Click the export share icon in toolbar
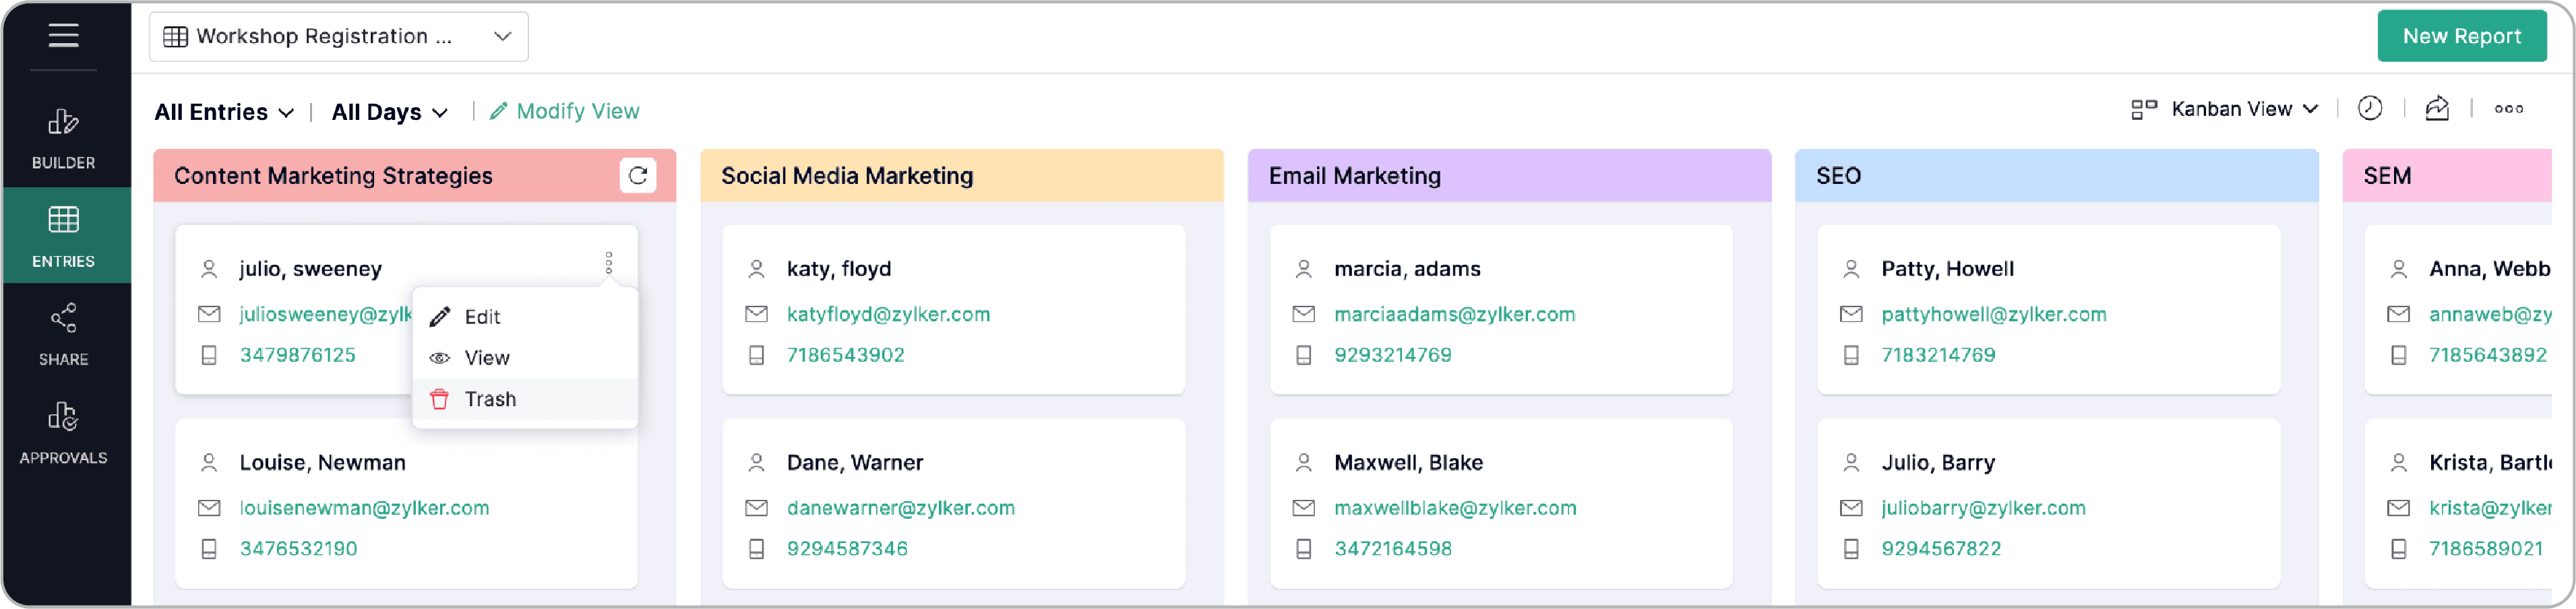Viewport: 2576px width, 609px height. tap(2437, 109)
